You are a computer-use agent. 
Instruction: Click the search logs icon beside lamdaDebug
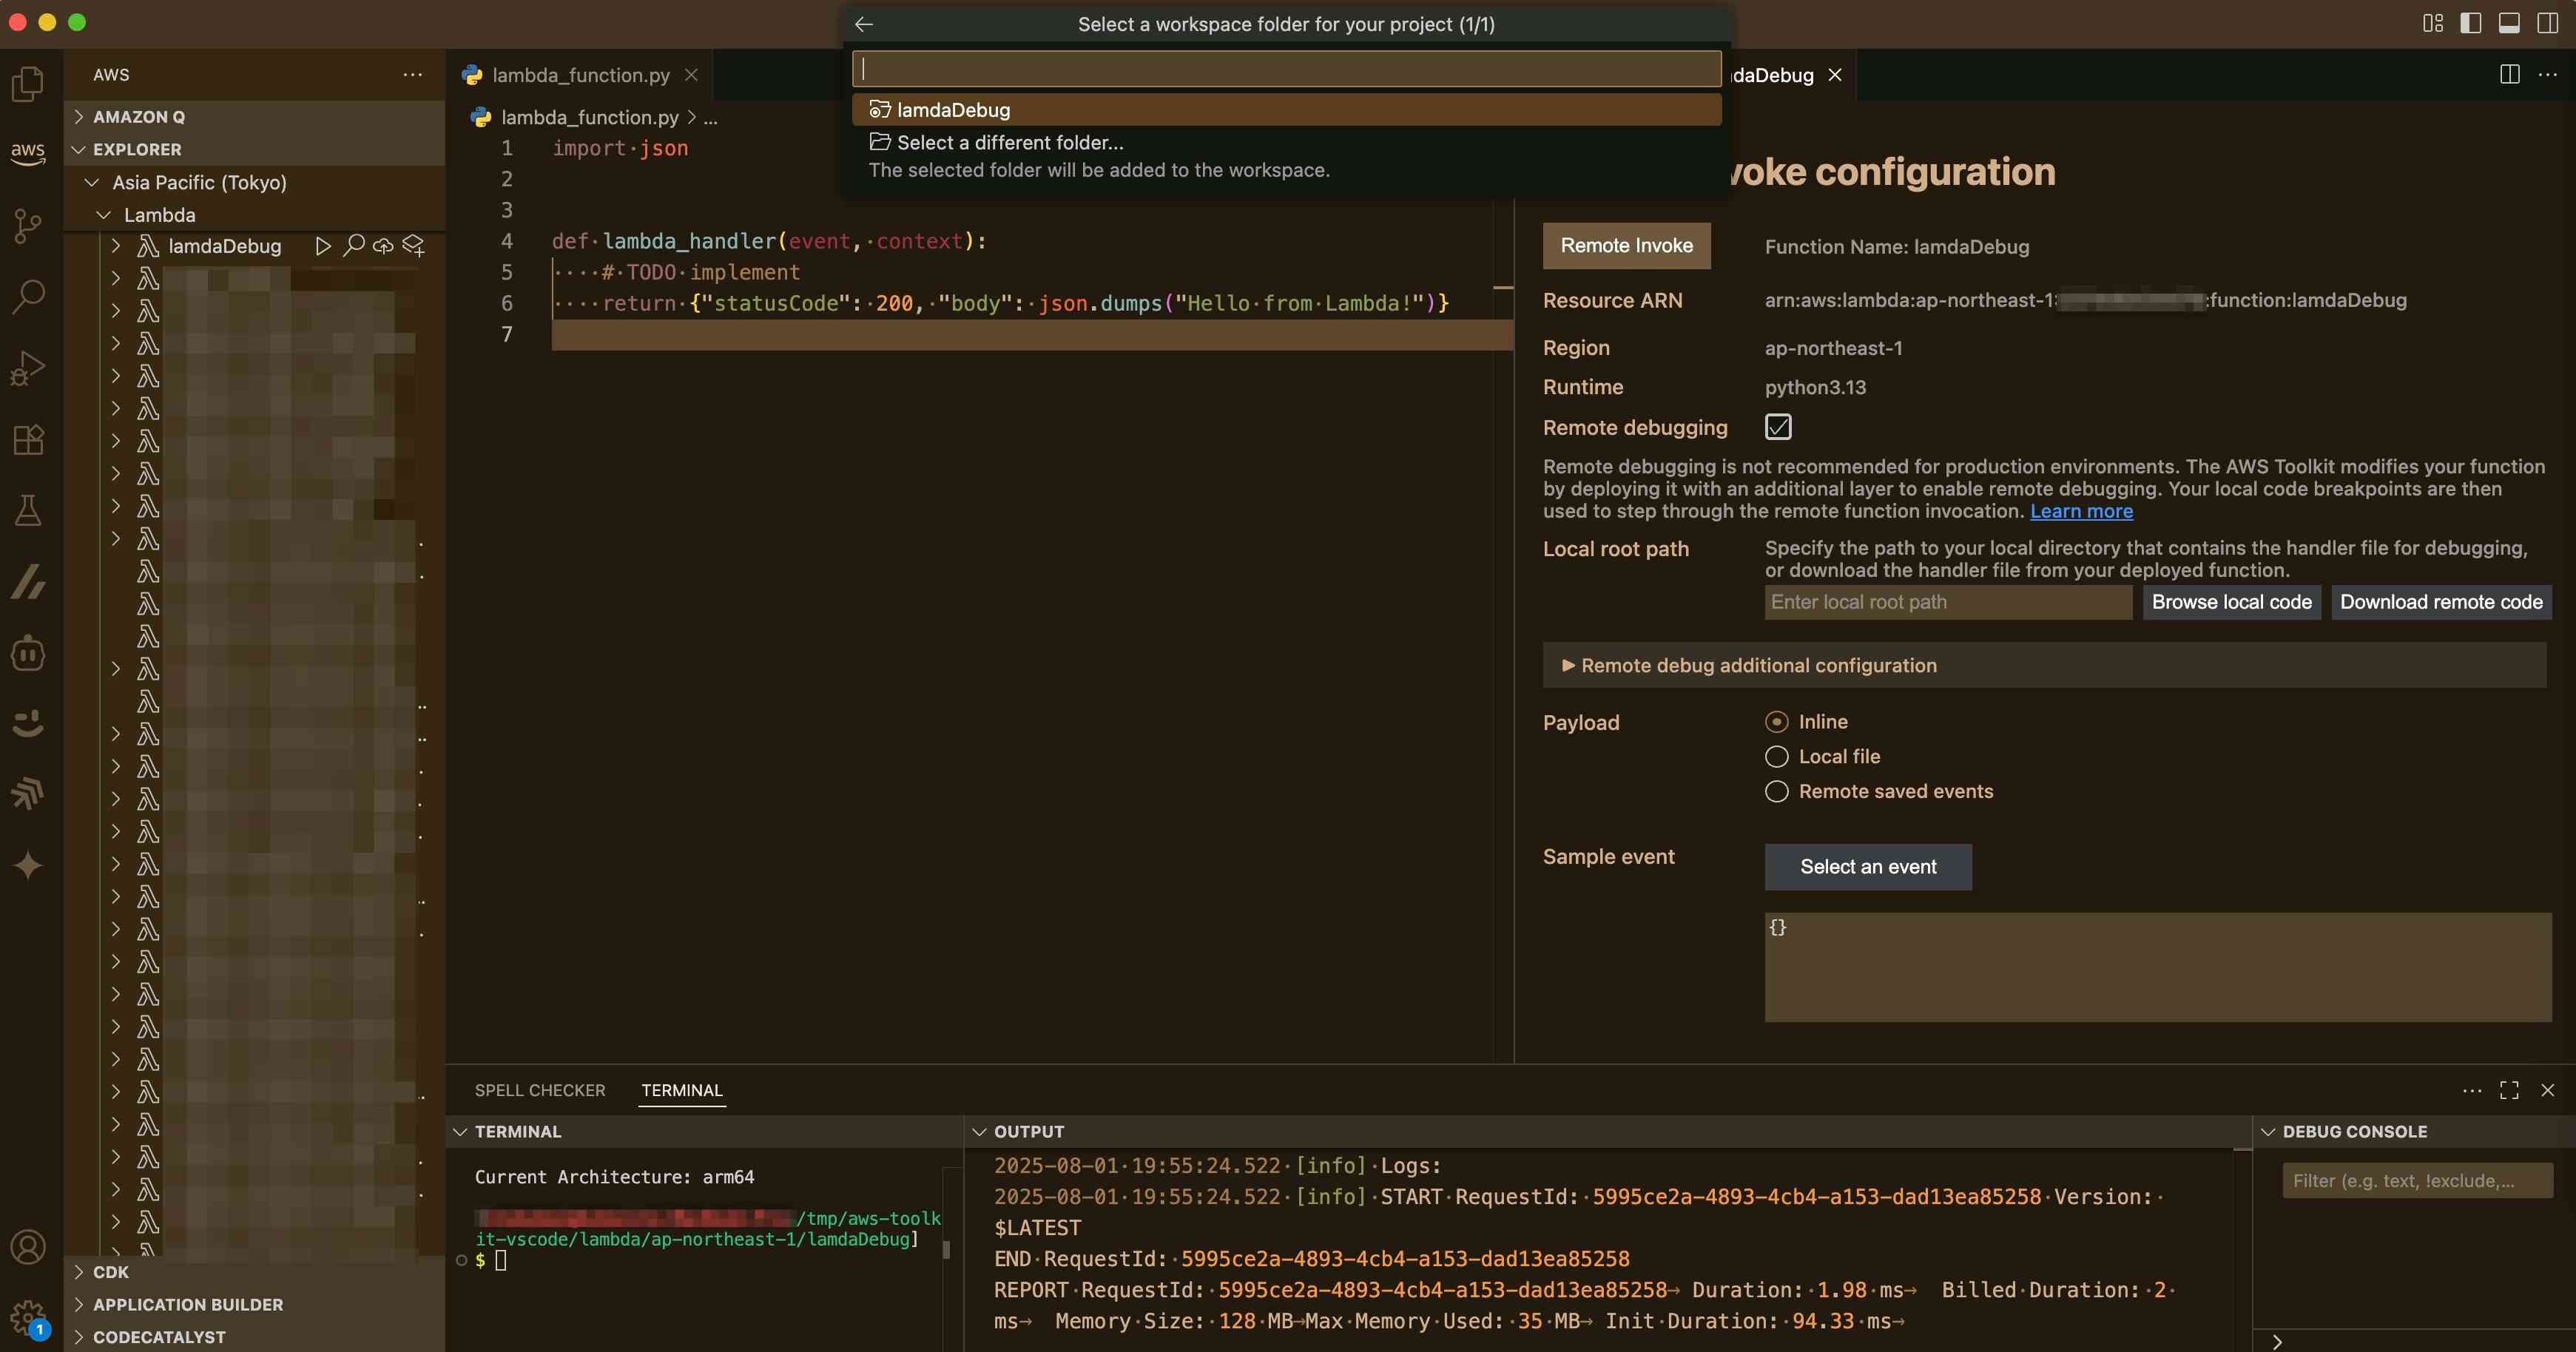click(353, 246)
